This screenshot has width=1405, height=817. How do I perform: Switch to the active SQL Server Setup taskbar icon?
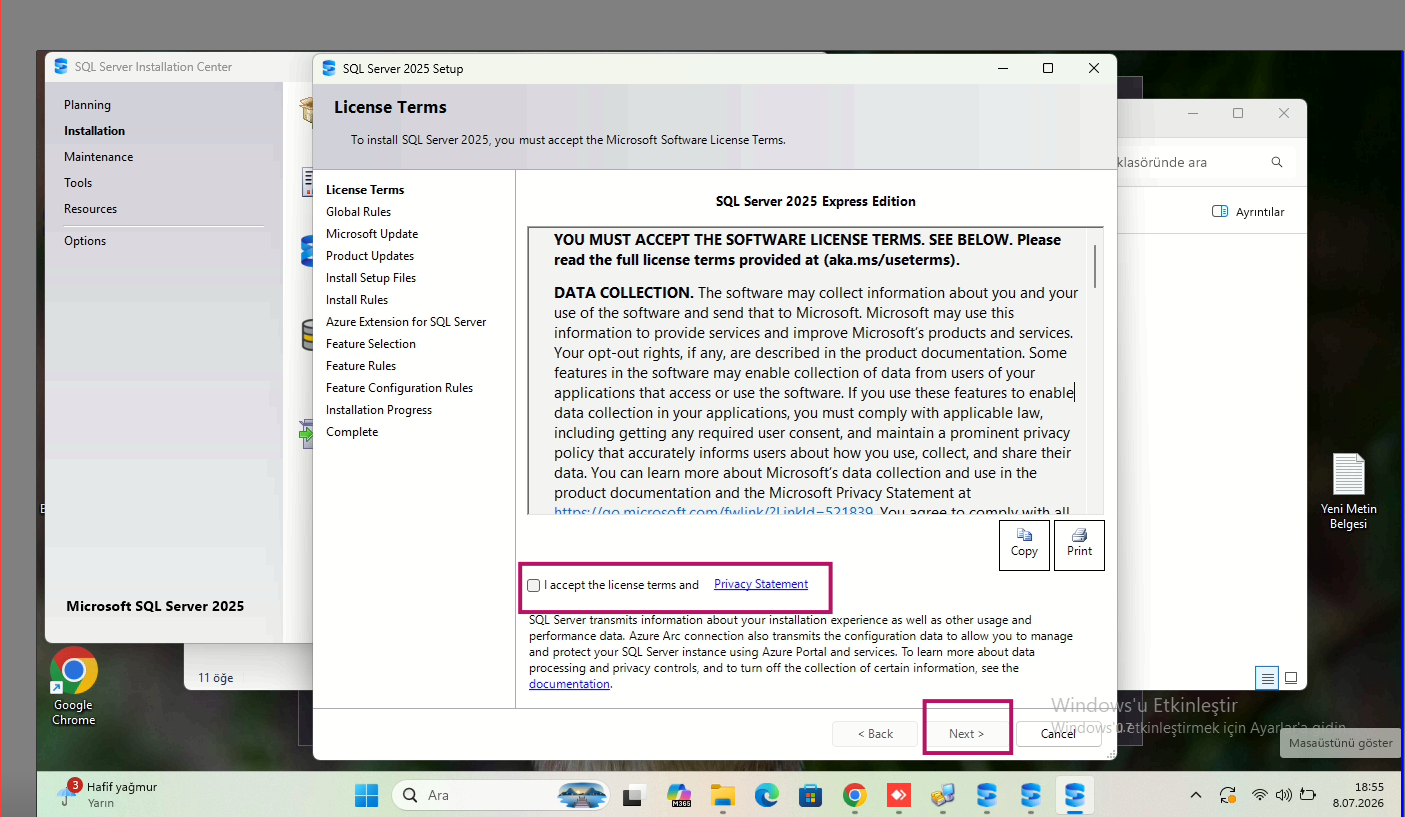click(x=1075, y=796)
